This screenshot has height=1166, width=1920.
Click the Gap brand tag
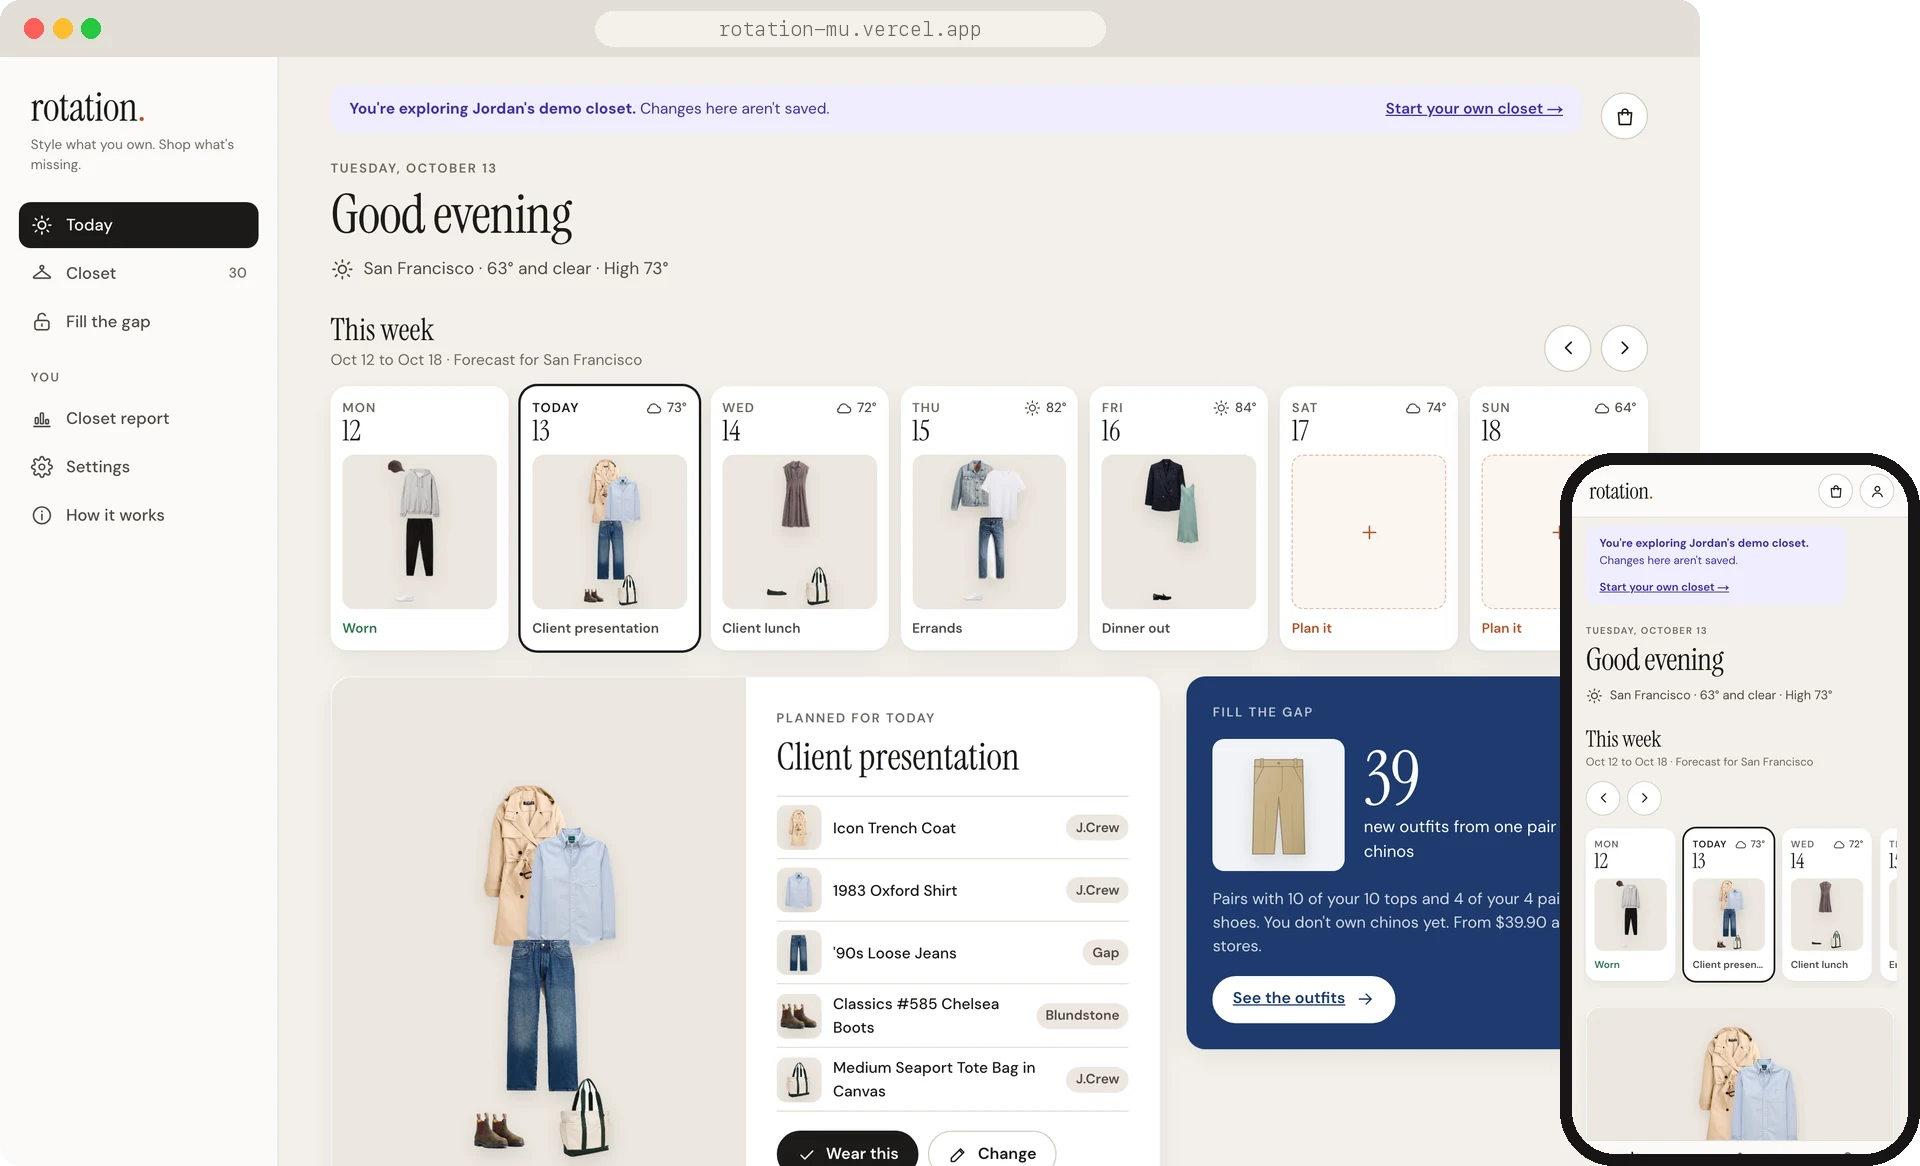[x=1105, y=952]
